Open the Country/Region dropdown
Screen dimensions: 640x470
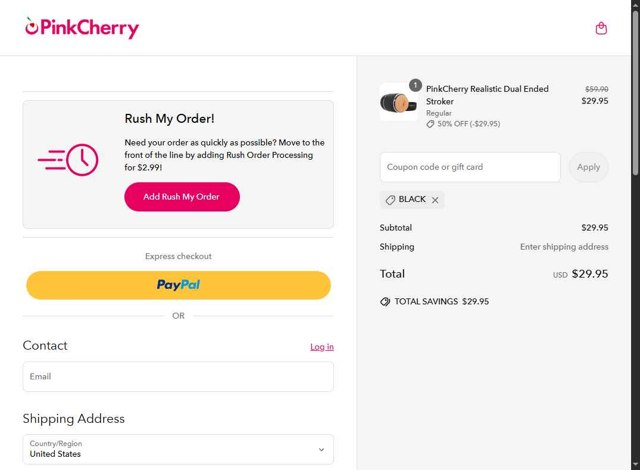(x=178, y=449)
